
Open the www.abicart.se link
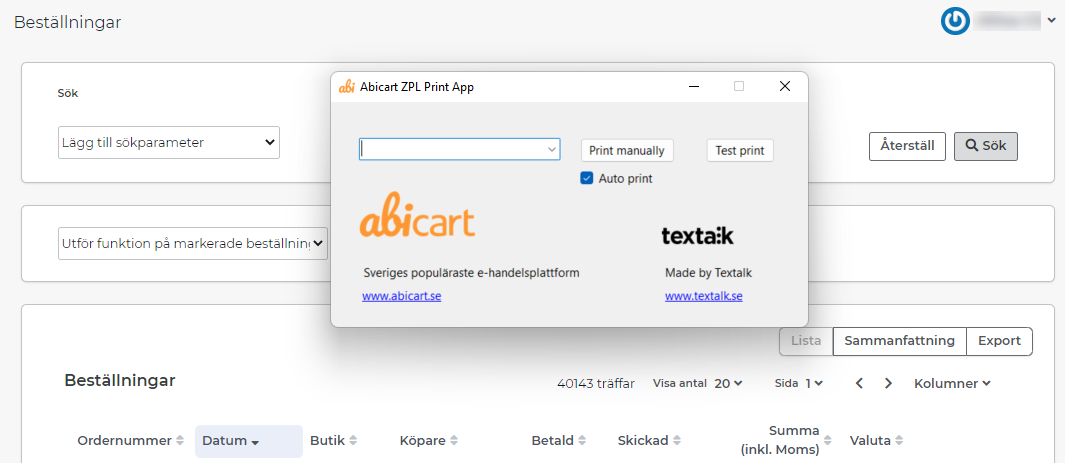point(401,296)
